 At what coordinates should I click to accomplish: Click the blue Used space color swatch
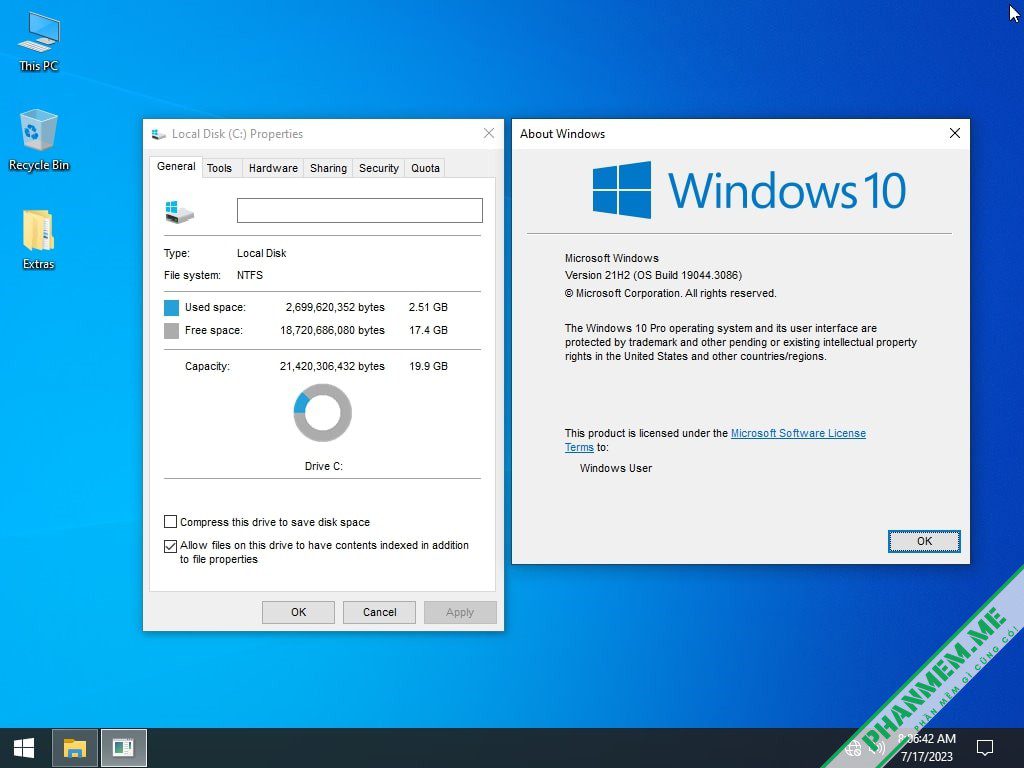pos(171,308)
